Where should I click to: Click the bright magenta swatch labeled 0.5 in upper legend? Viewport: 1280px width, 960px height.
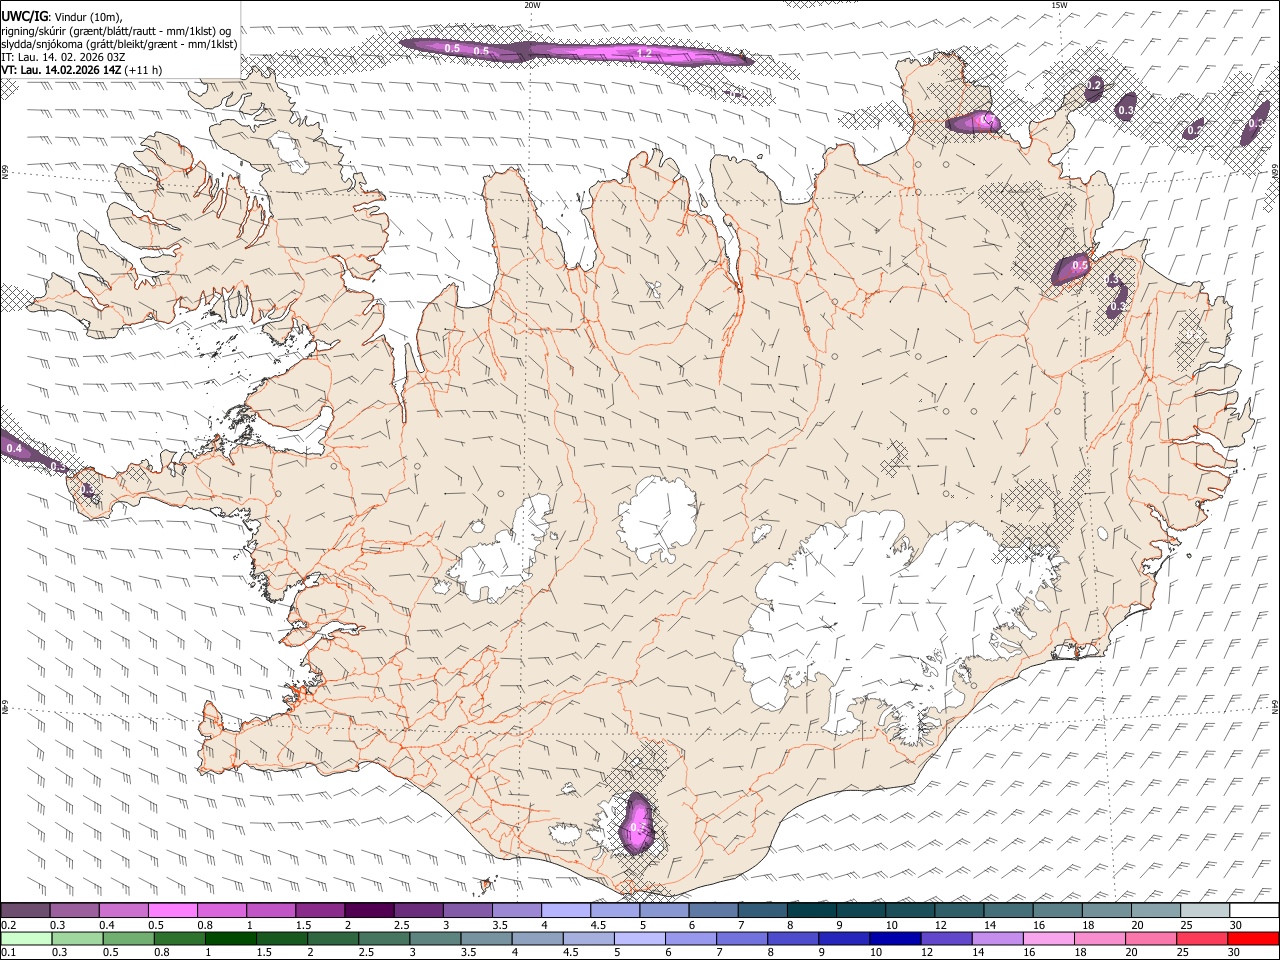(172, 910)
